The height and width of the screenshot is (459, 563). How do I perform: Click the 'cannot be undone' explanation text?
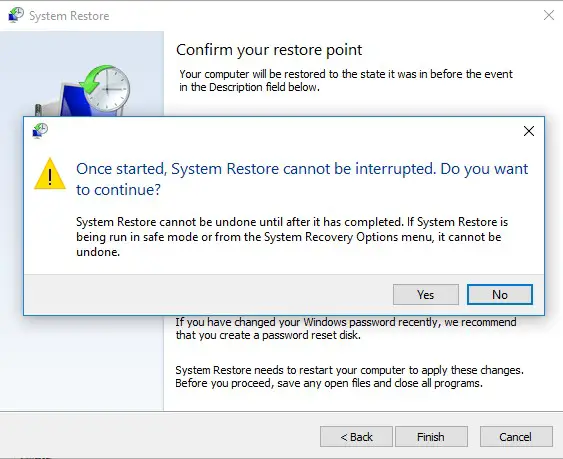coord(292,237)
